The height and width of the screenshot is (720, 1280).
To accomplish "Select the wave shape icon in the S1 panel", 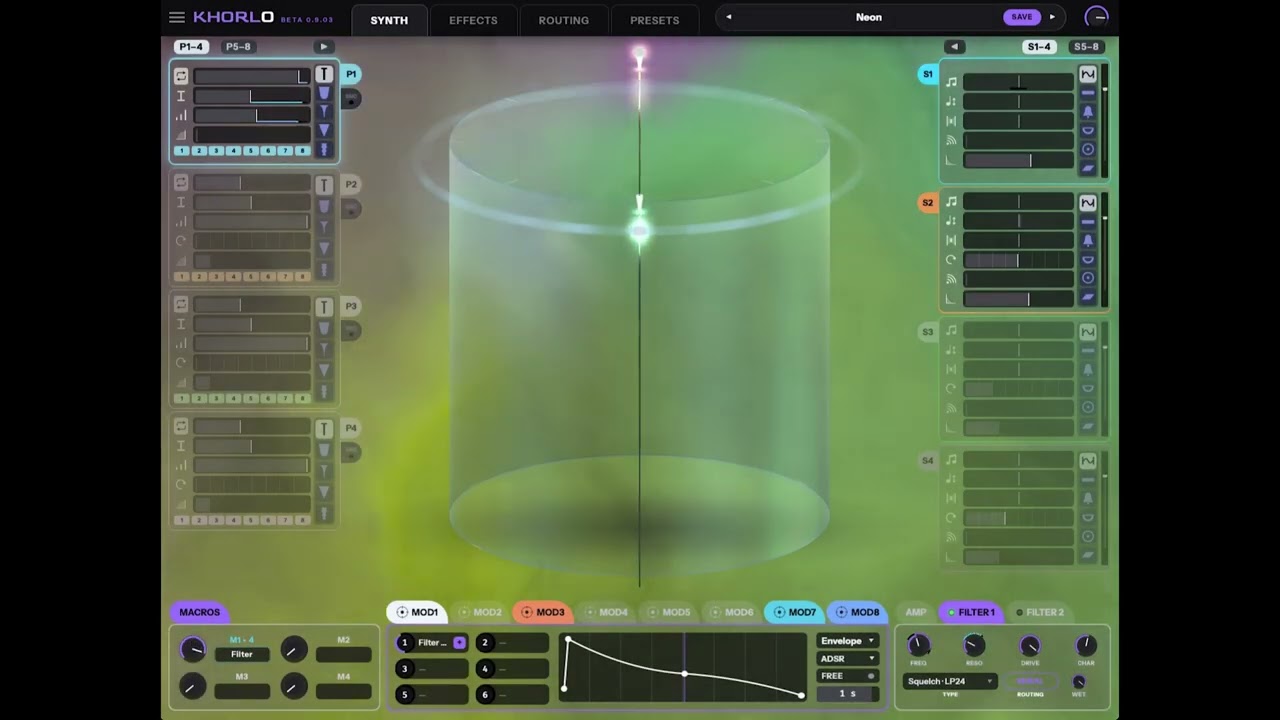I will [1088, 74].
